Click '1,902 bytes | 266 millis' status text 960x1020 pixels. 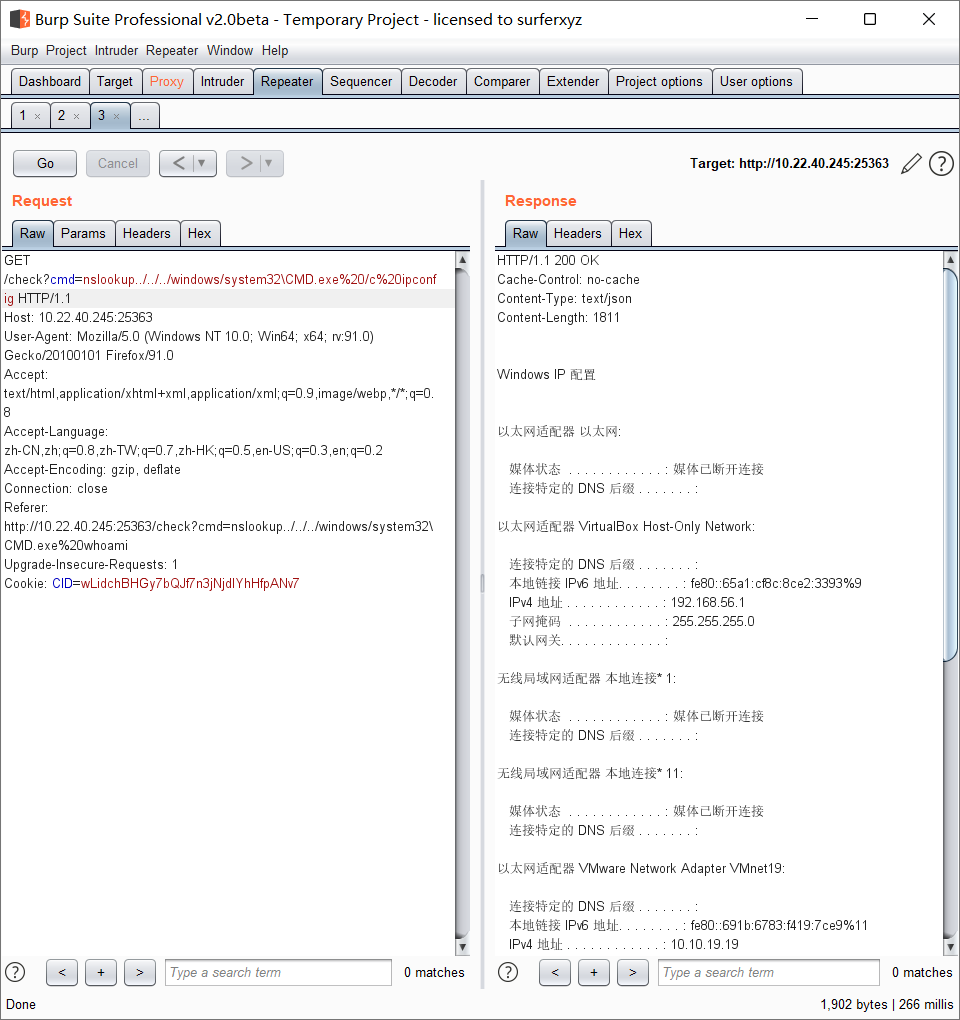point(886,1004)
